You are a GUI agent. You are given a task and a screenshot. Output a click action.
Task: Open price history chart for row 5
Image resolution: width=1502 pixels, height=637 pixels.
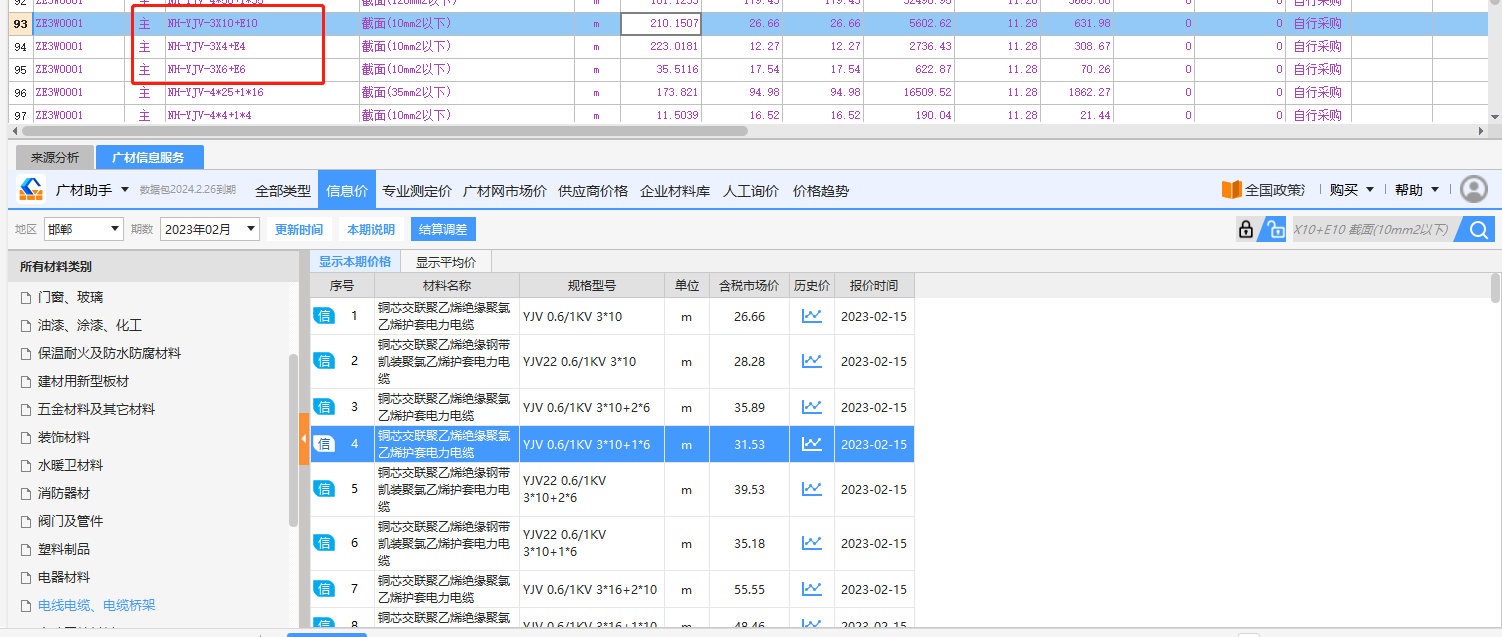point(811,489)
